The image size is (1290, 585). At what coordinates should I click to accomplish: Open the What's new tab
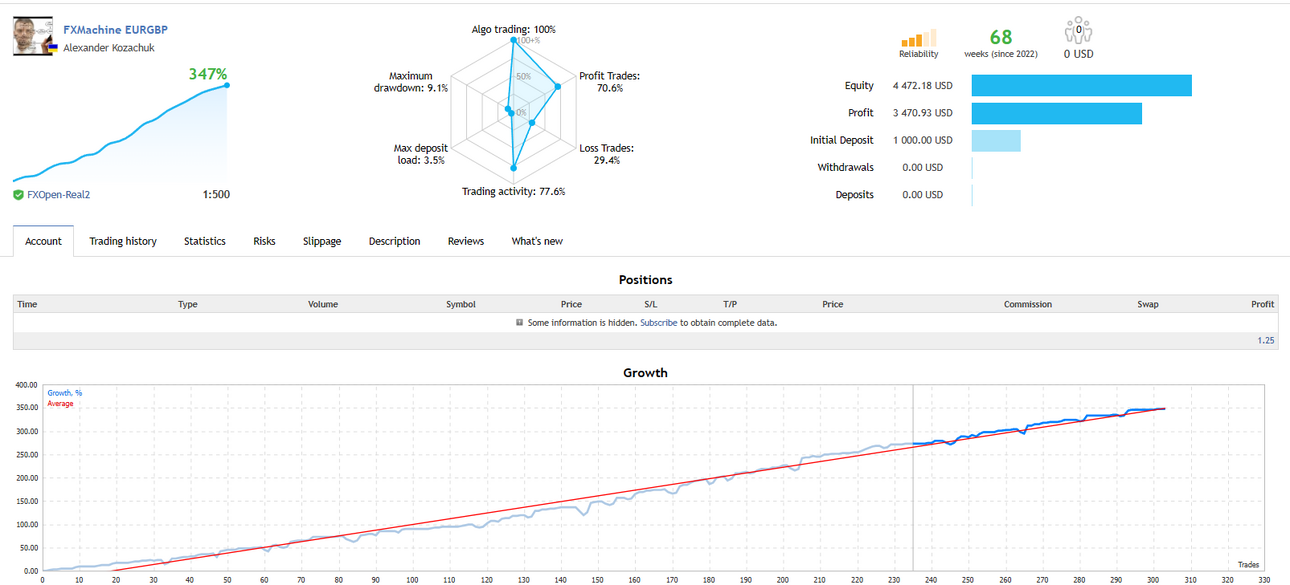pos(537,241)
